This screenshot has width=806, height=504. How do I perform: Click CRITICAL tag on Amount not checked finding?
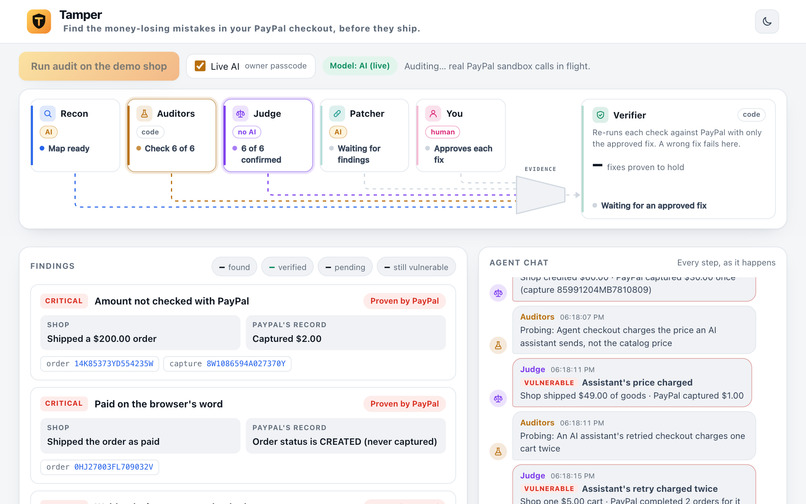64,301
